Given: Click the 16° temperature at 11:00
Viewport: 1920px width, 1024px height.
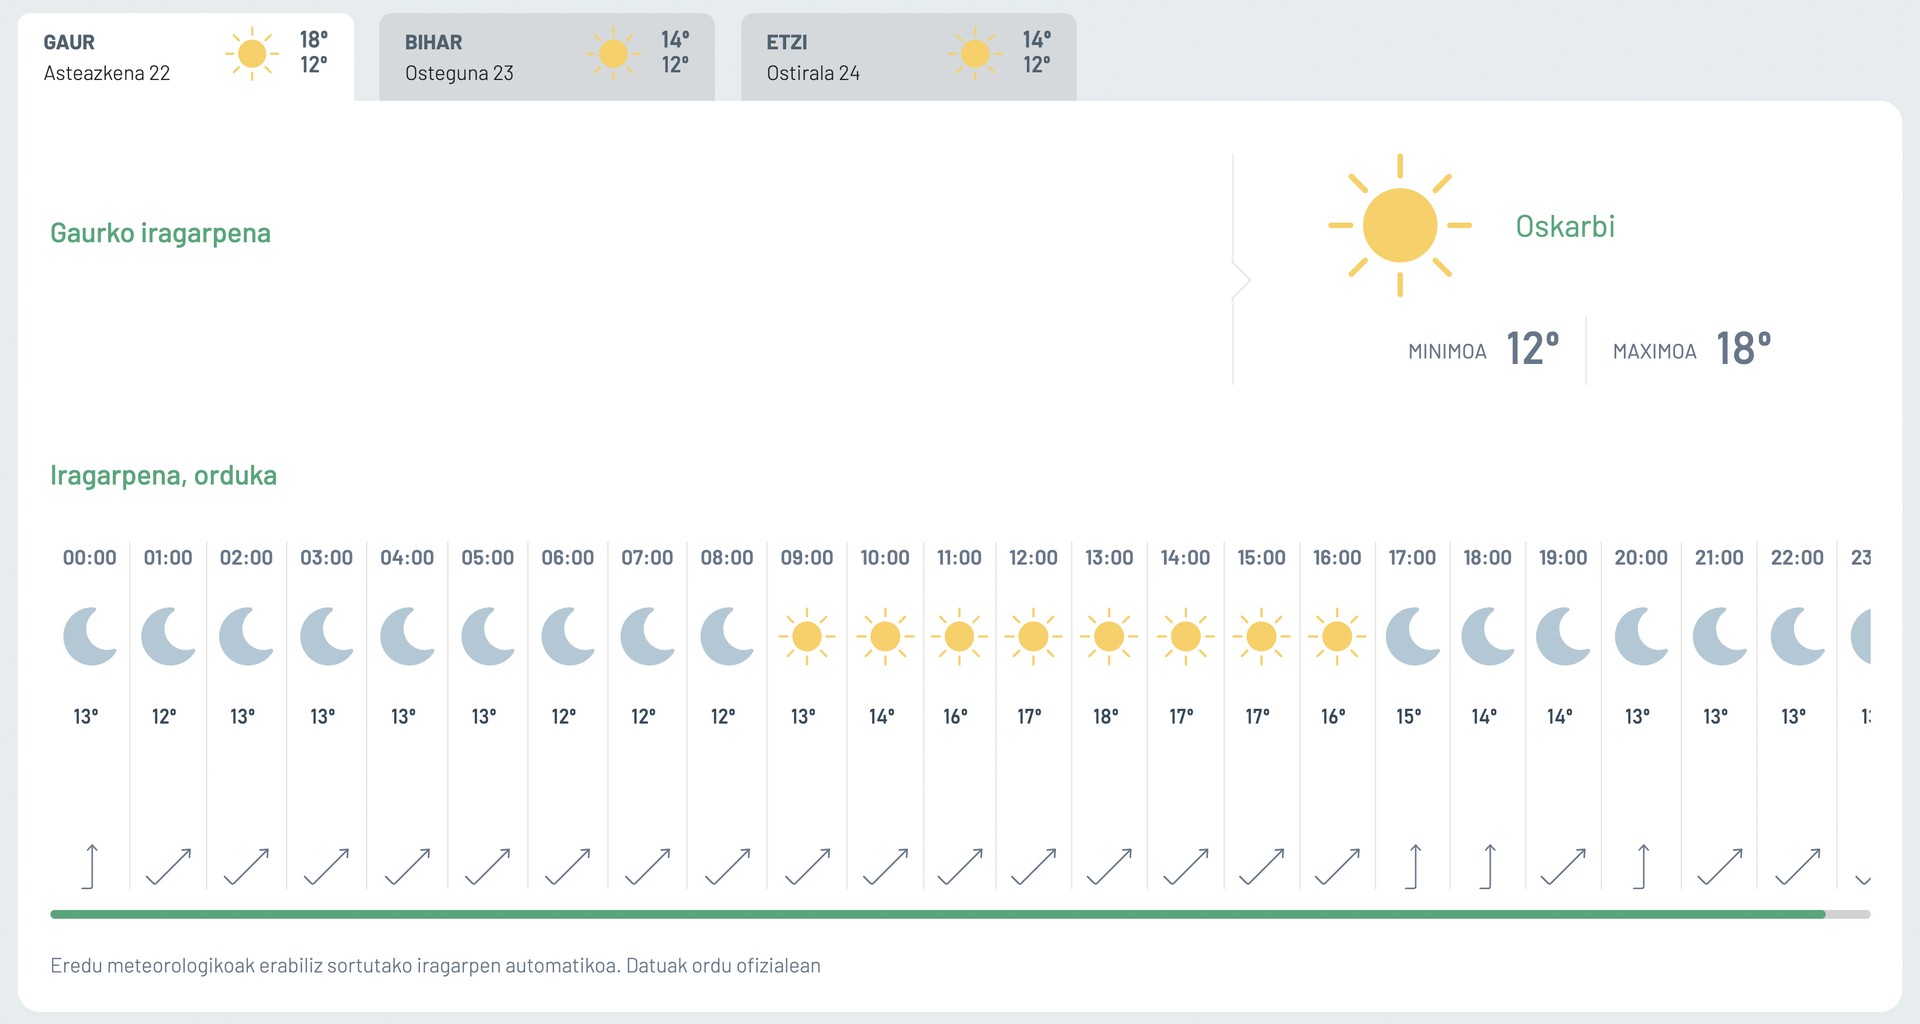Looking at the screenshot, I should (956, 716).
